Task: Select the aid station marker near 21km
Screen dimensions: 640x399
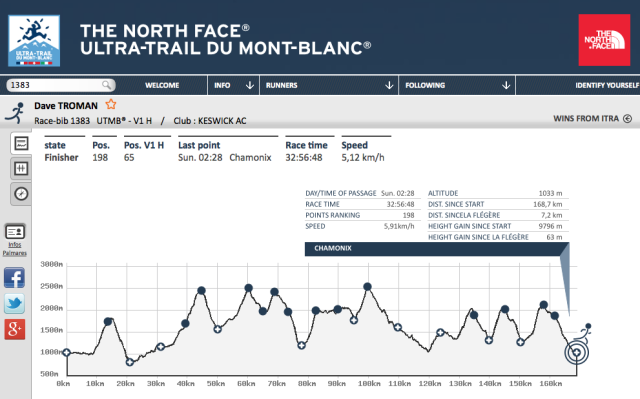Action: (130, 362)
